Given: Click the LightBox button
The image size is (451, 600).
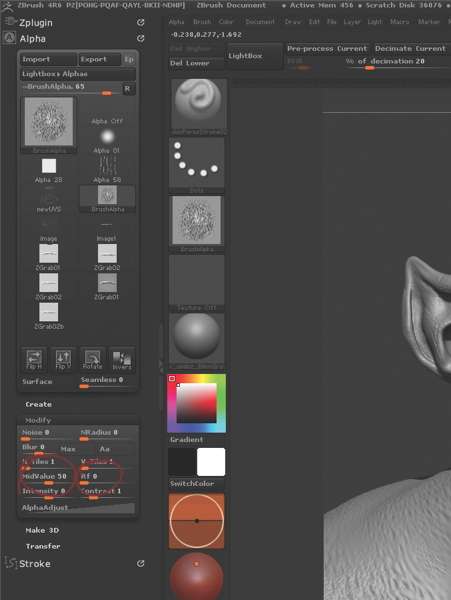Looking at the screenshot, I should (x=253, y=56).
